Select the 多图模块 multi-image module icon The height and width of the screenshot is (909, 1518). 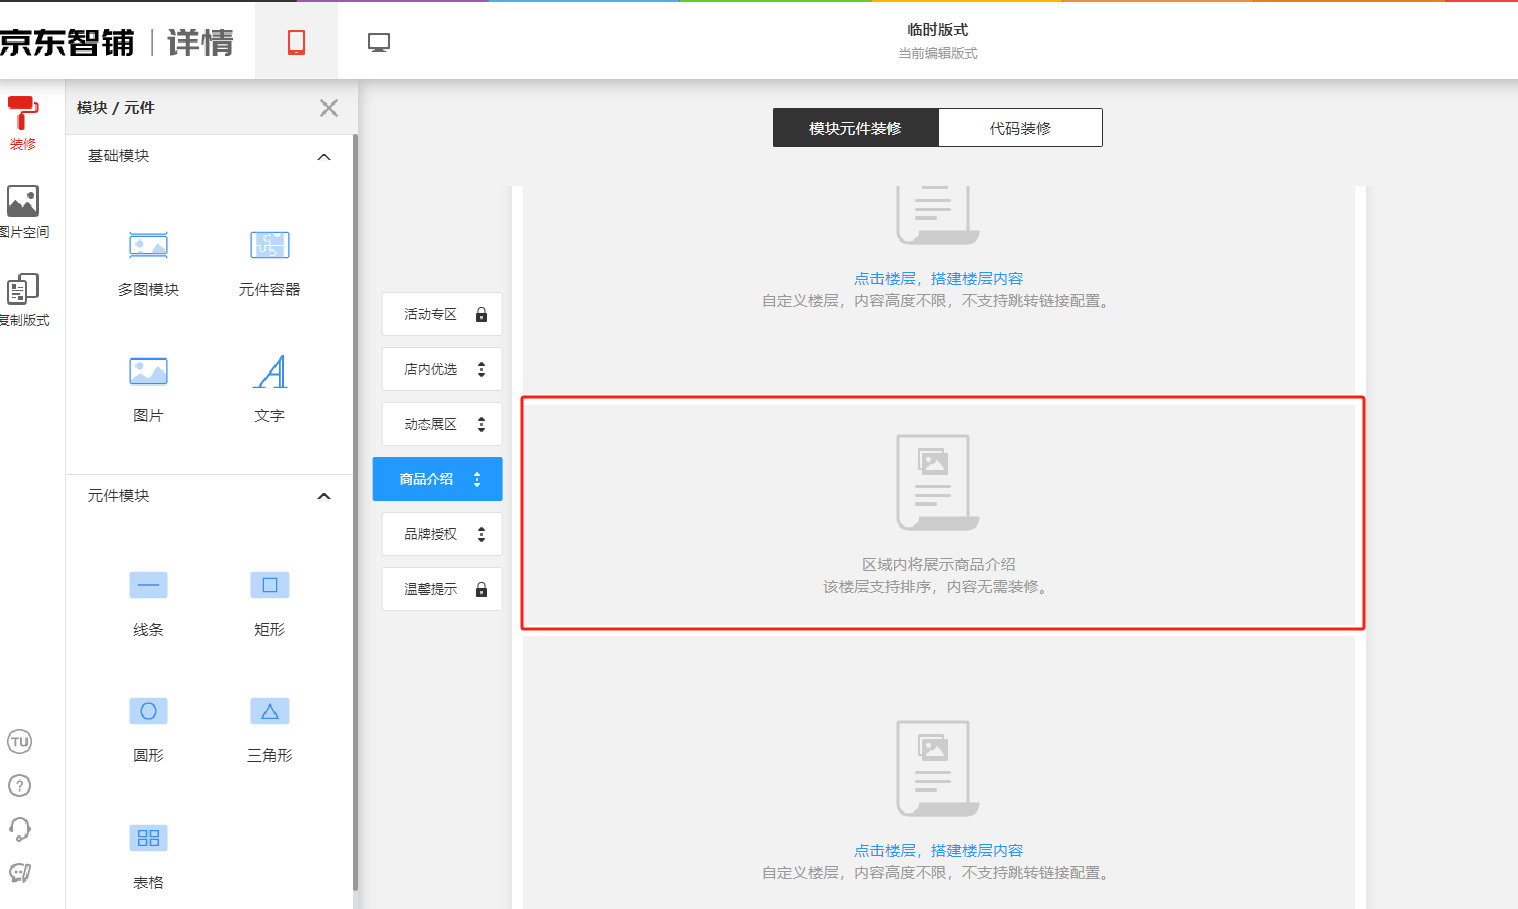(x=148, y=246)
